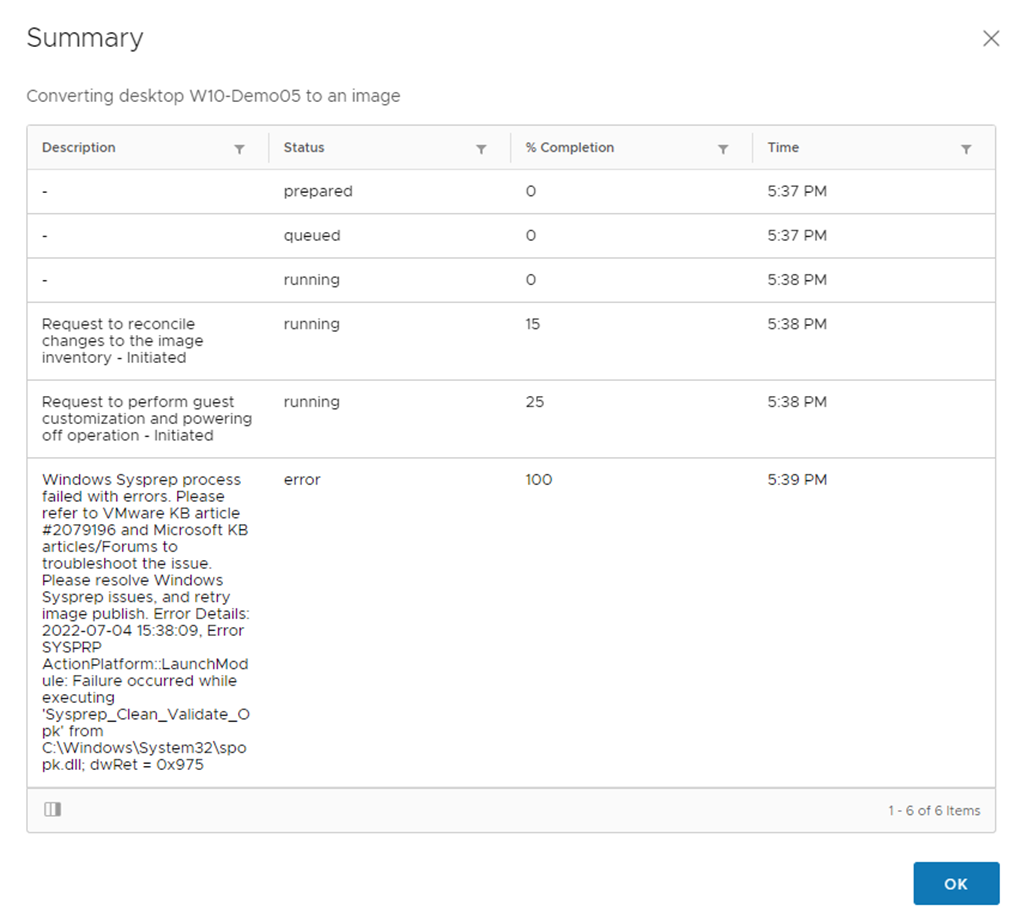
Task: Sort by Description column header
Action: tap(79, 148)
